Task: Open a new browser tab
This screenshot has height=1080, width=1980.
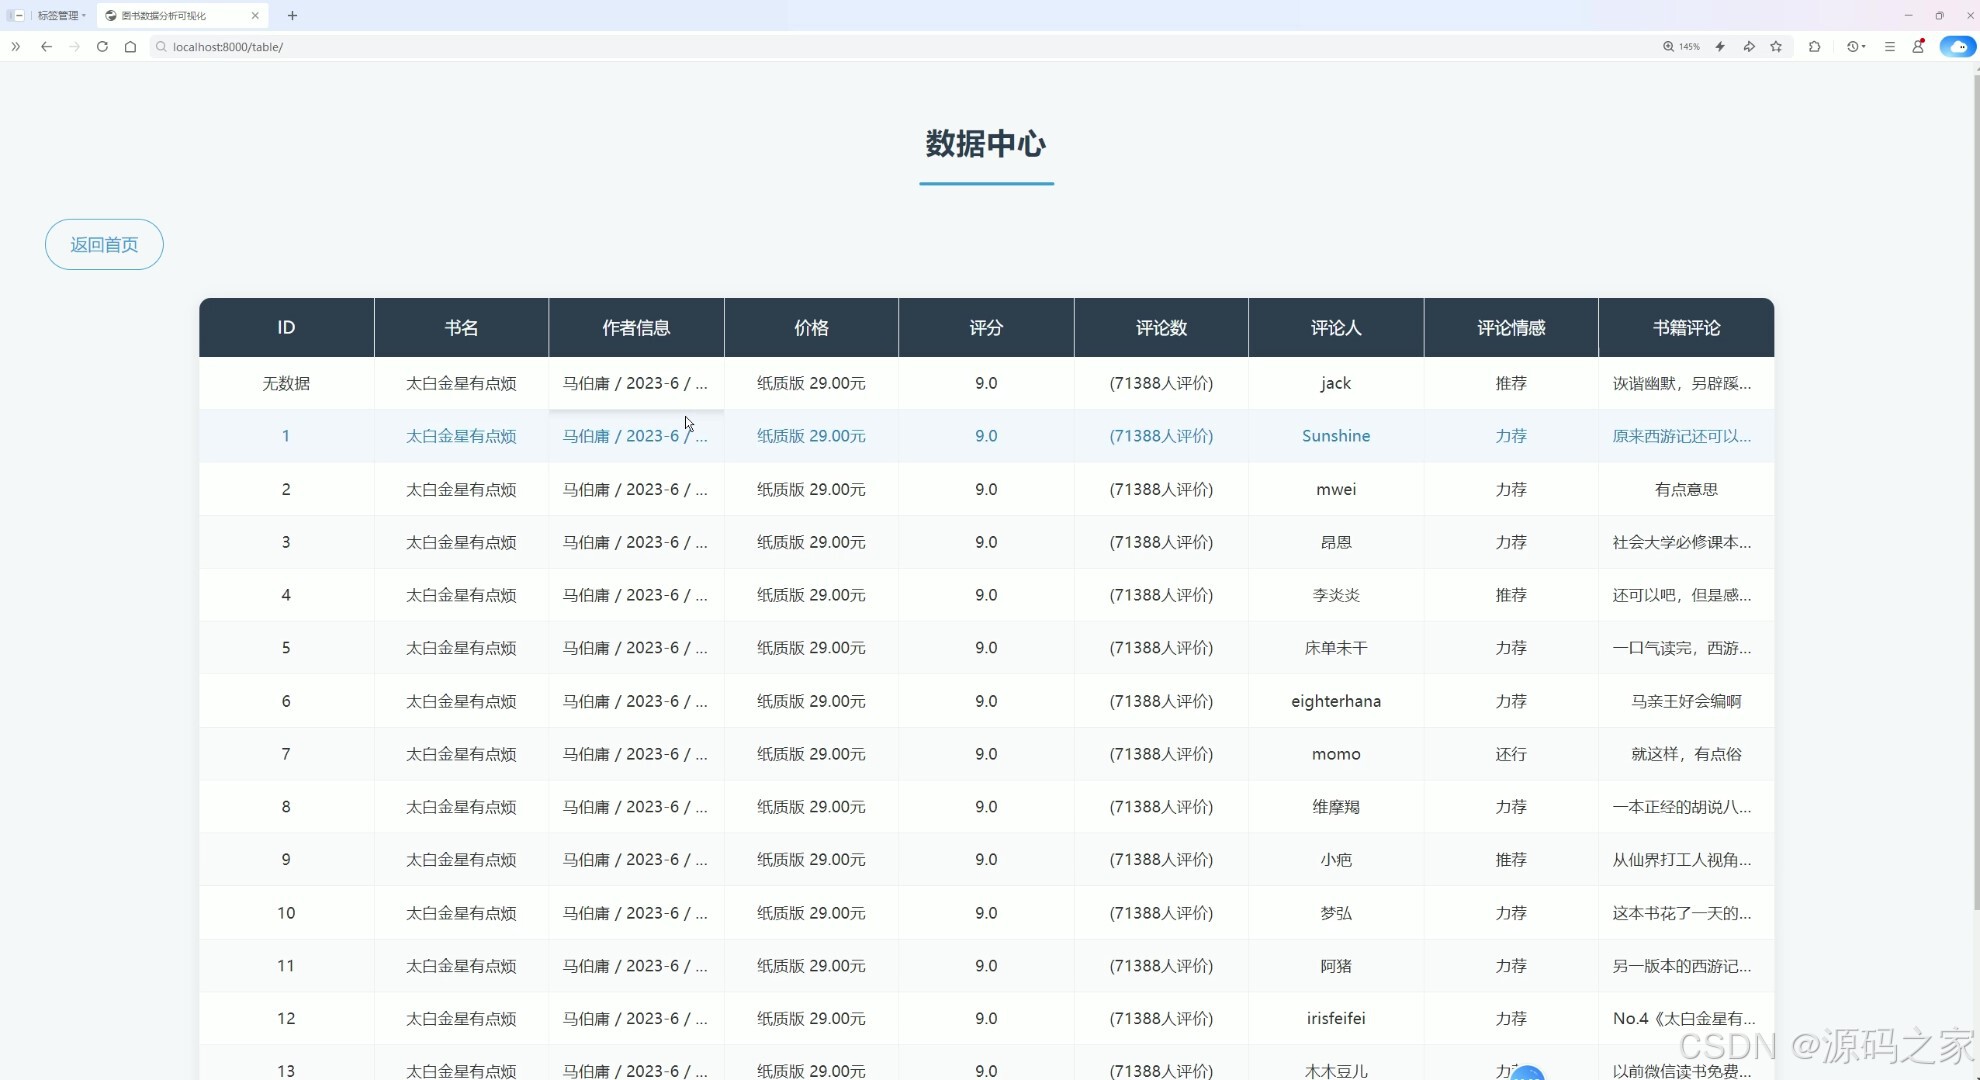Action: (x=292, y=15)
